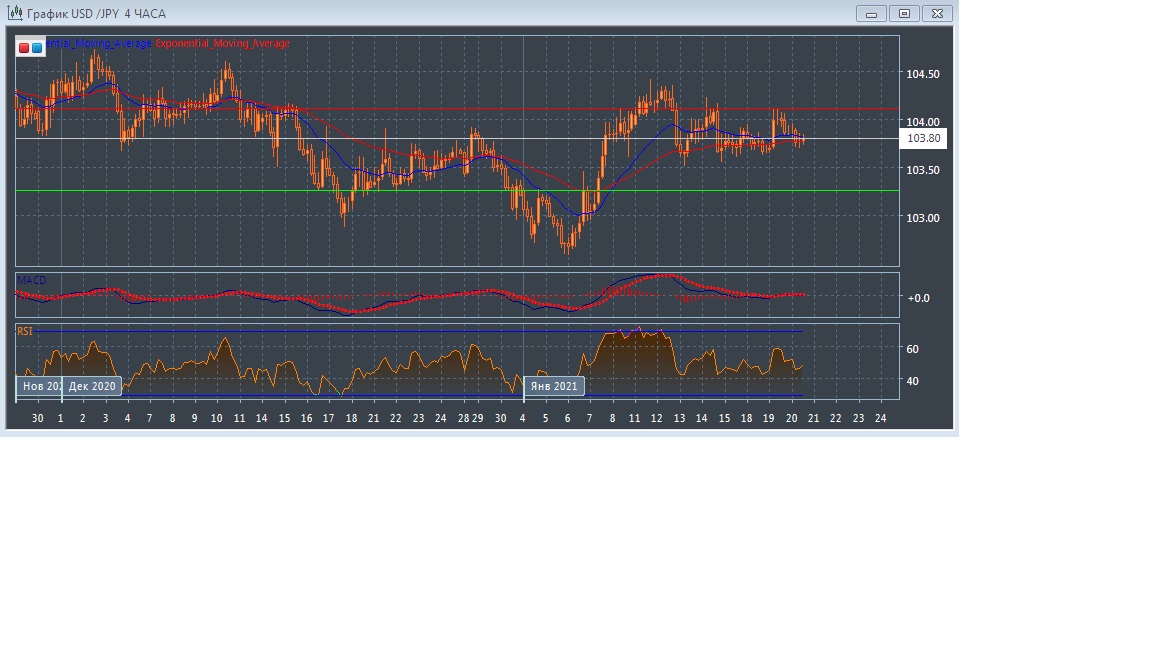The image size is (1152, 648).
Task: Click the red square legend icon
Action: (24, 47)
